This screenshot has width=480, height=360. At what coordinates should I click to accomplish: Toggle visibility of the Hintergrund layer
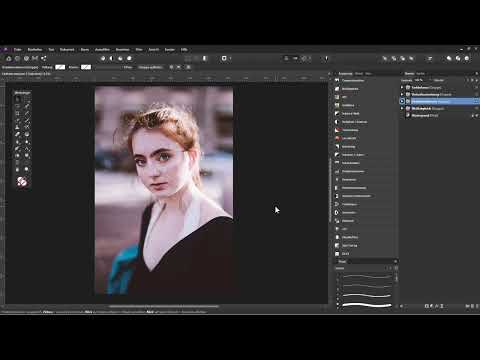coord(477,116)
